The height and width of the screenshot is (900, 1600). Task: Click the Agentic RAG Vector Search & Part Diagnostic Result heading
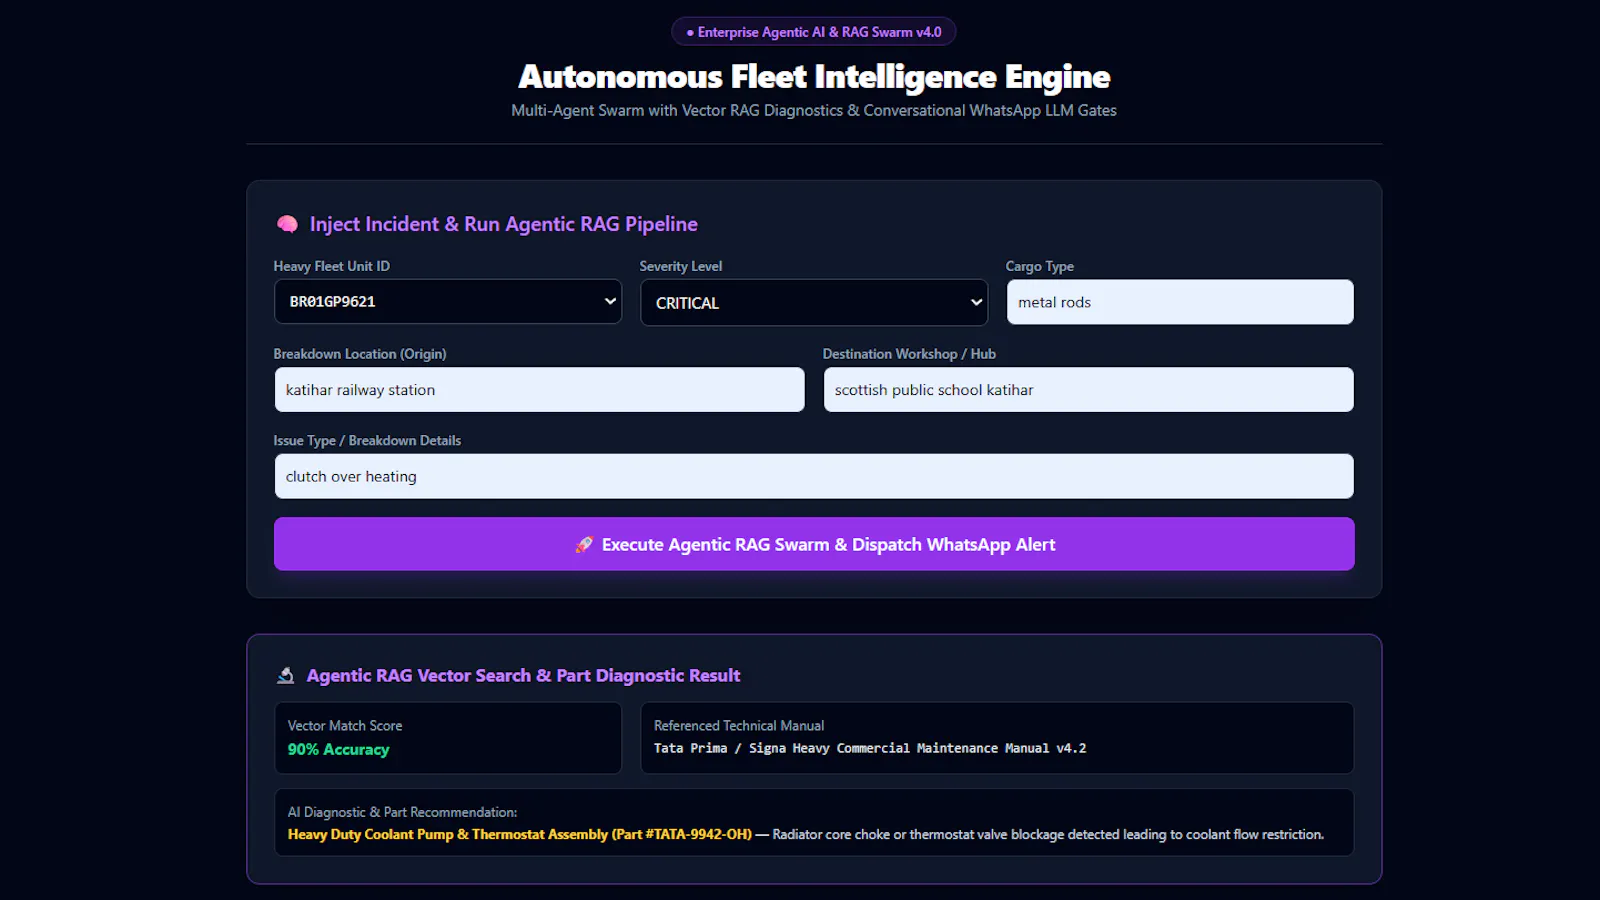click(524, 676)
